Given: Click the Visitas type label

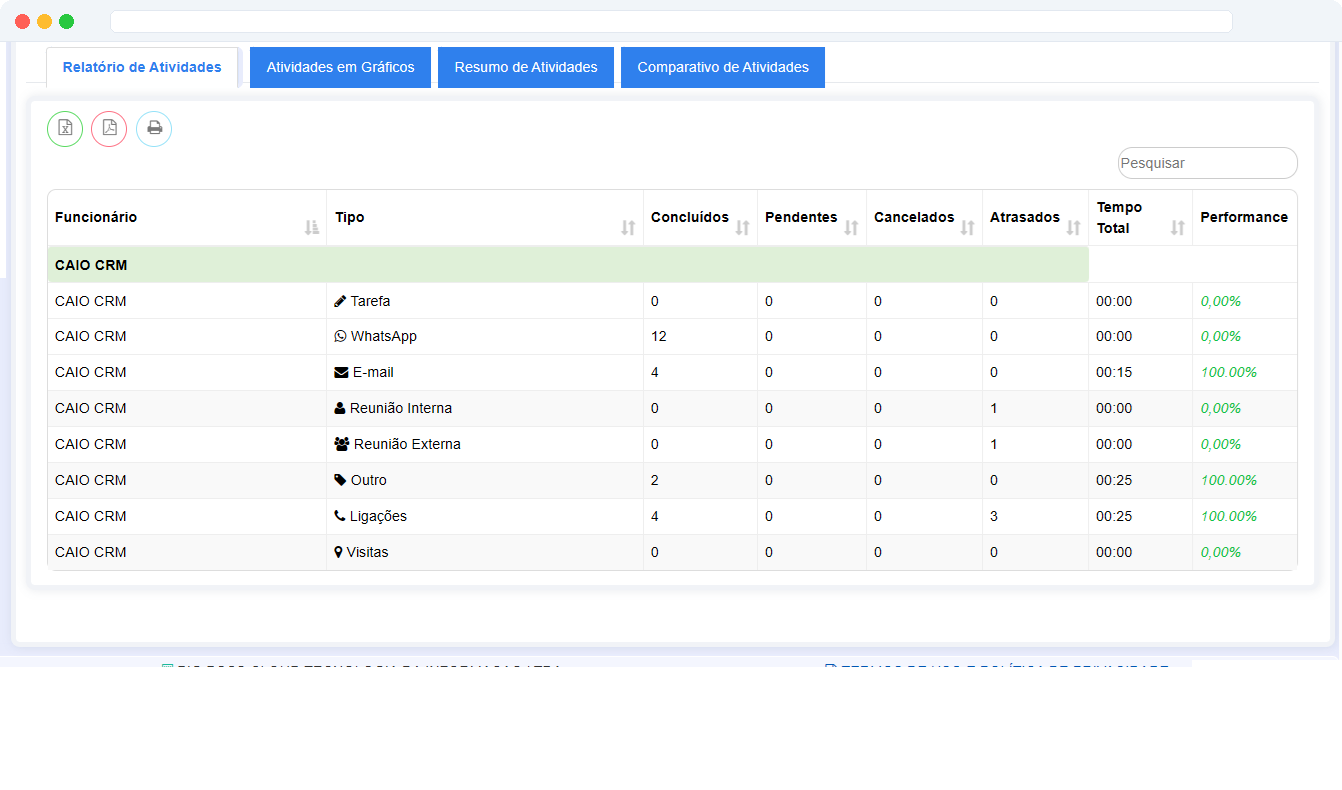Looking at the screenshot, I should point(368,553).
